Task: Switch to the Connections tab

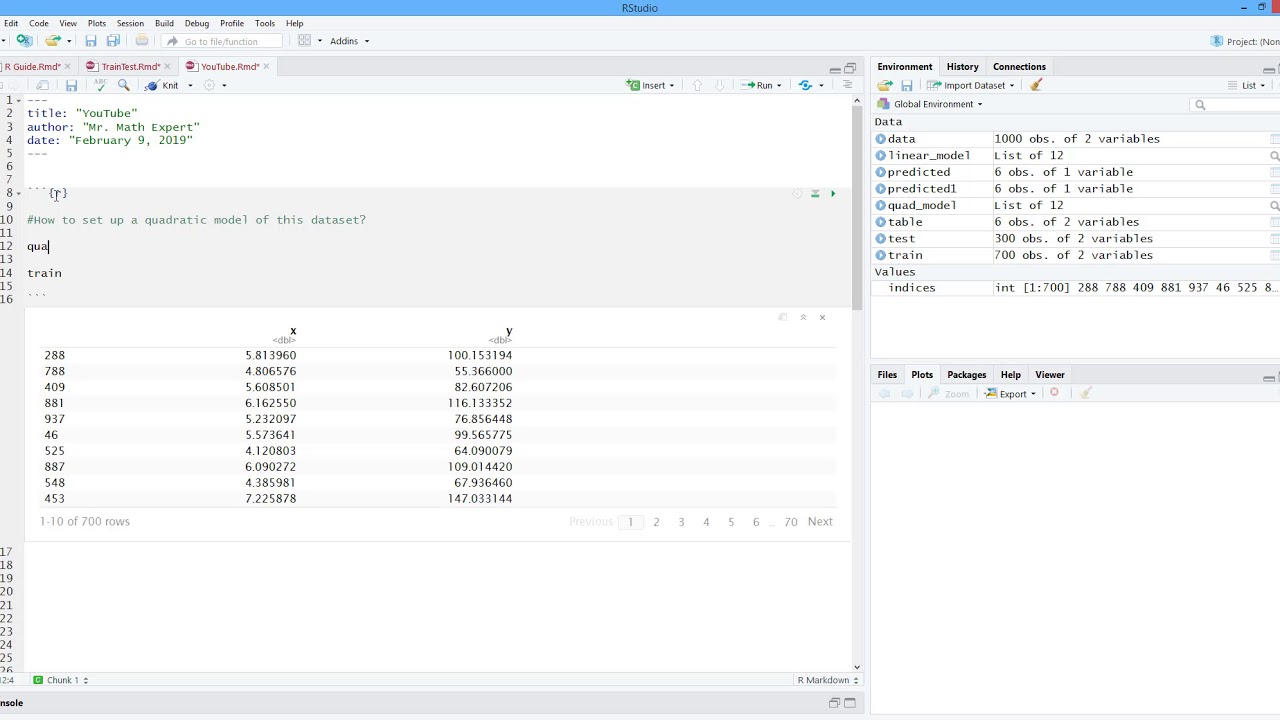Action: [x=1019, y=67]
